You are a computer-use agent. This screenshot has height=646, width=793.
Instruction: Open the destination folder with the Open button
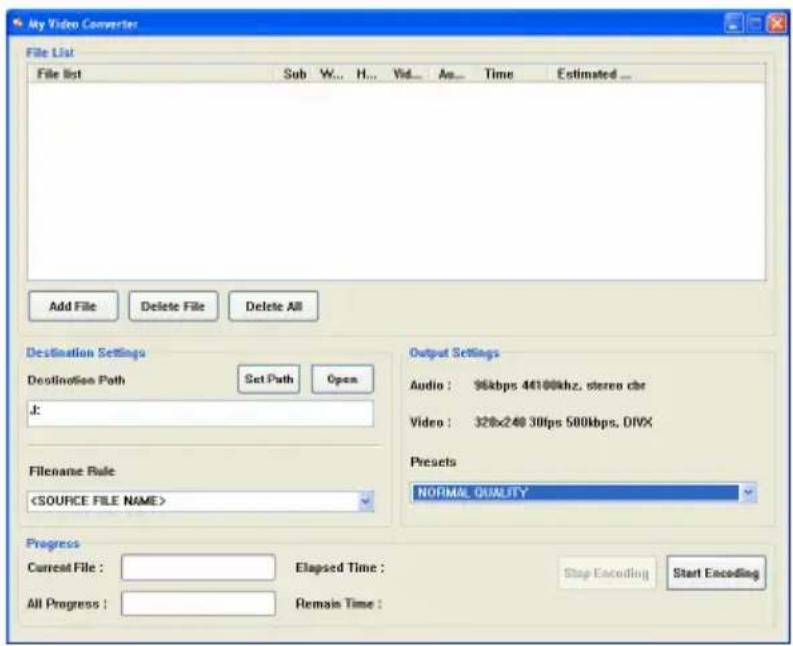342,379
